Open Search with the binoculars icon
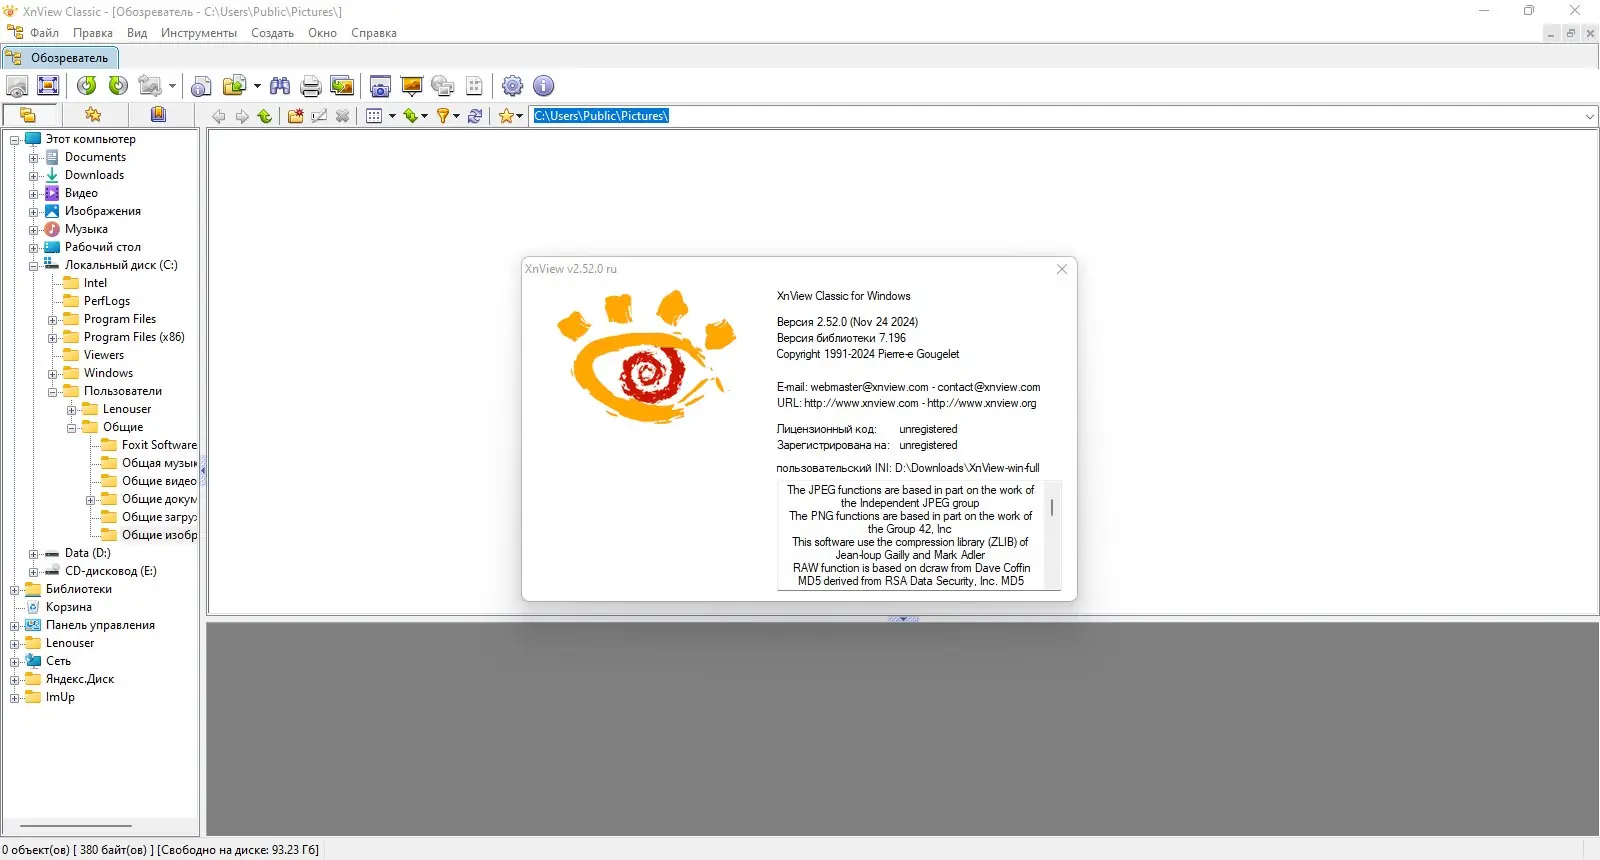Viewport: 1600px width, 860px height. 280,86
